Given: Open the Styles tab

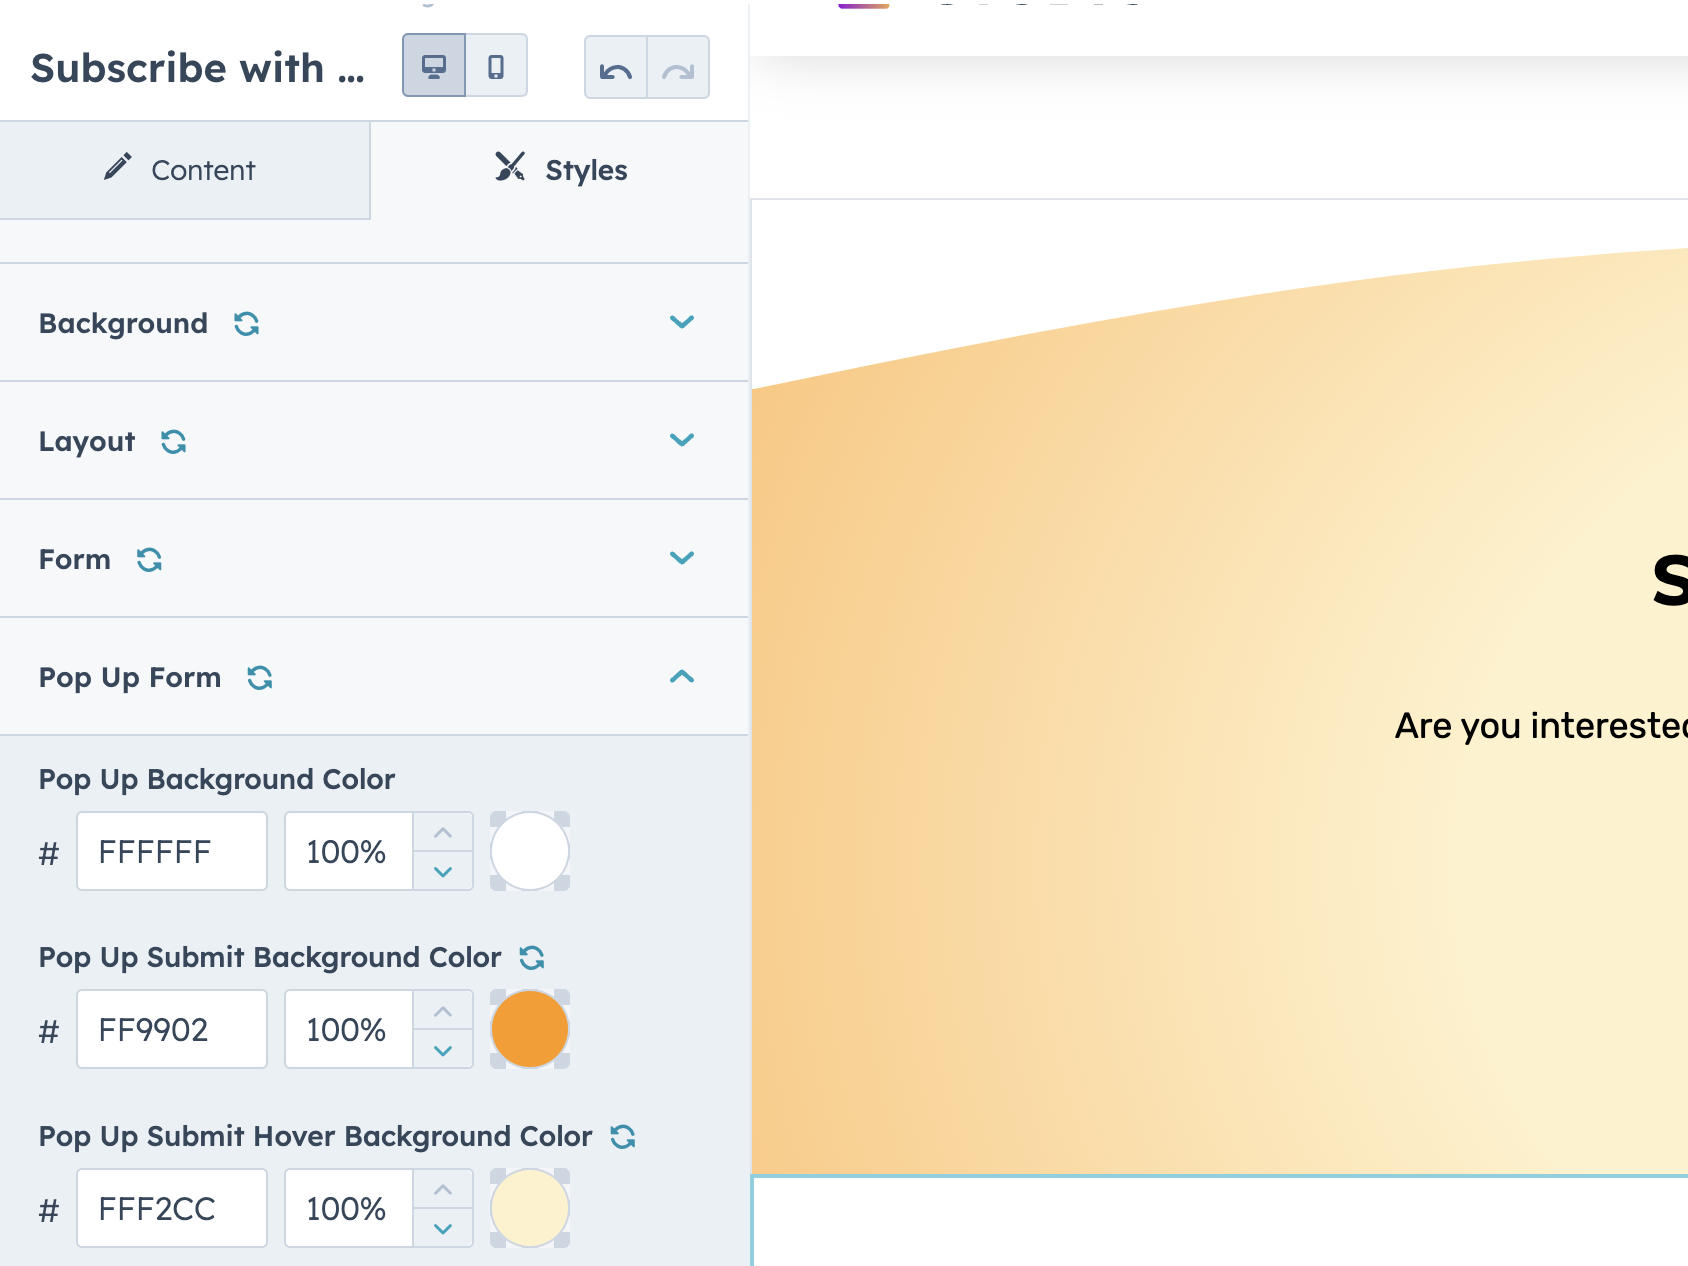Looking at the screenshot, I should point(560,170).
